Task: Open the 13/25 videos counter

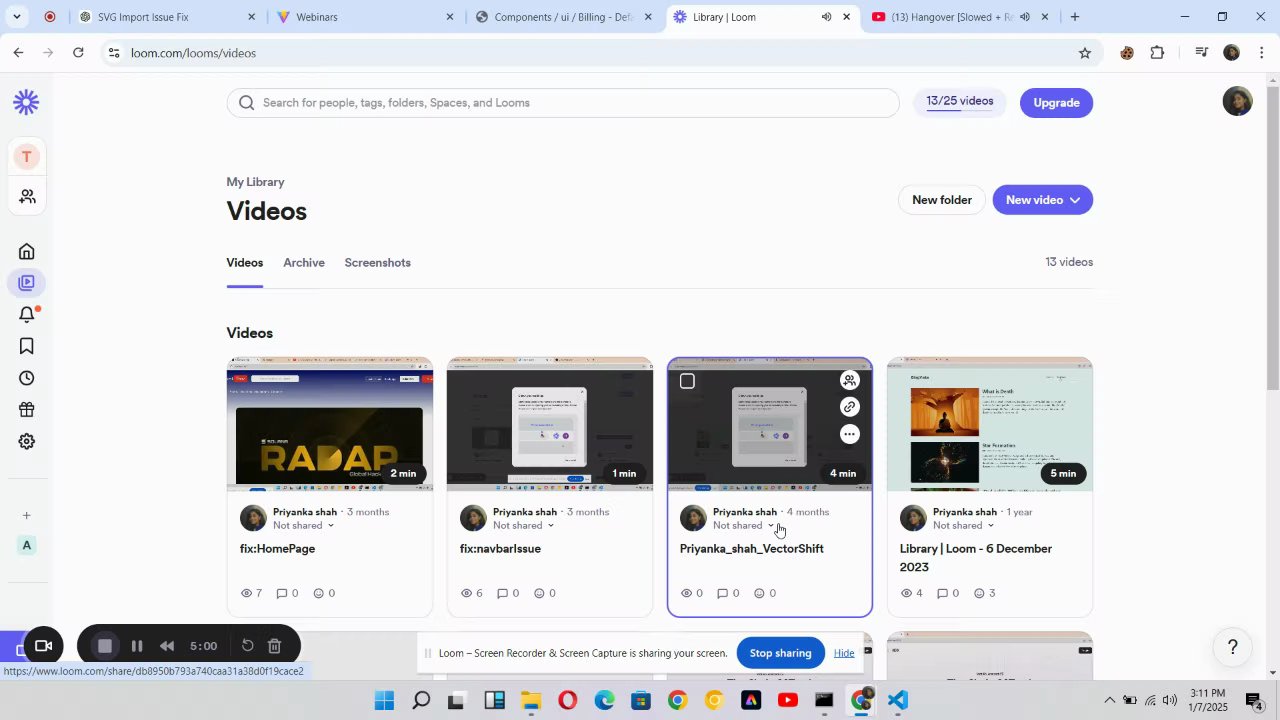Action: point(959,102)
